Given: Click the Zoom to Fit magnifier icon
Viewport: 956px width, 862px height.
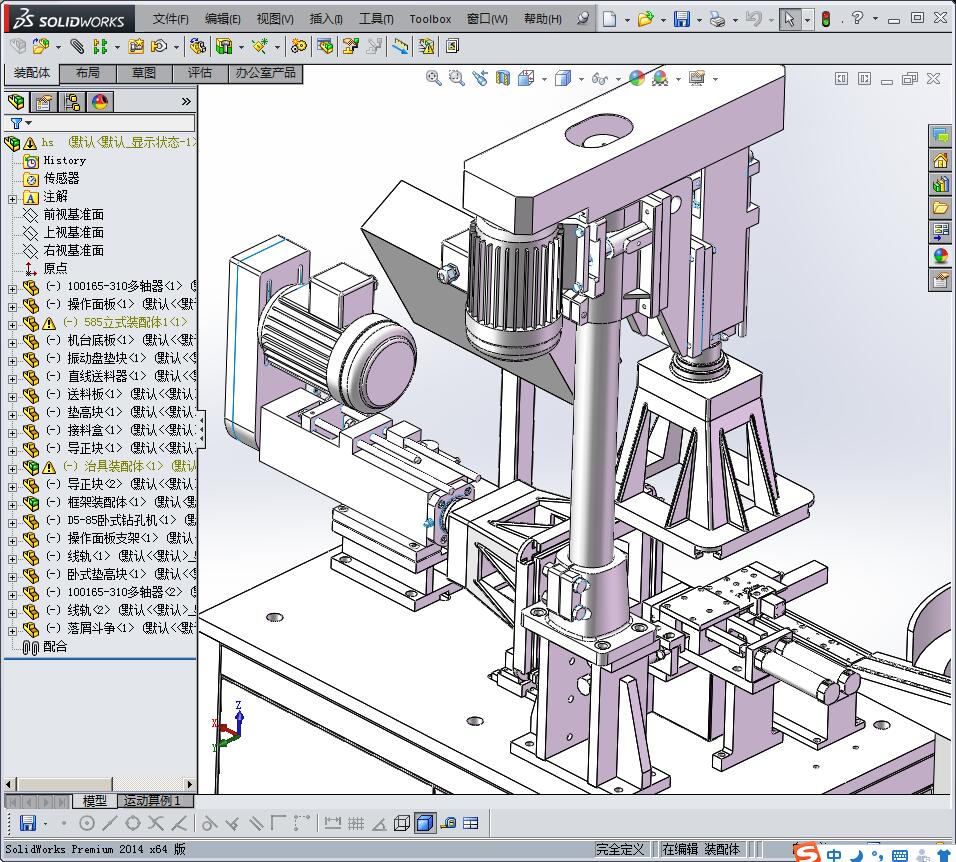Looking at the screenshot, I should 434,78.
